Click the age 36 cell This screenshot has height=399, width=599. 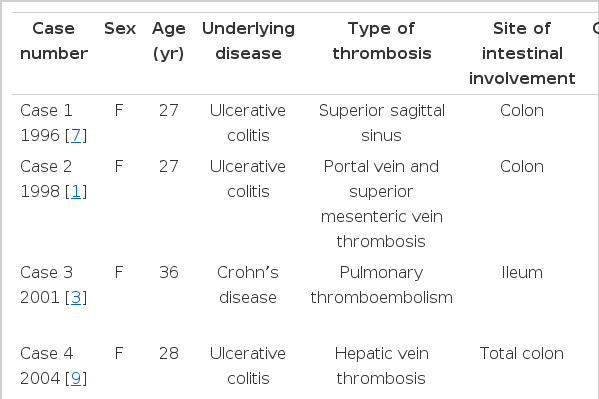(x=169, y=272)
